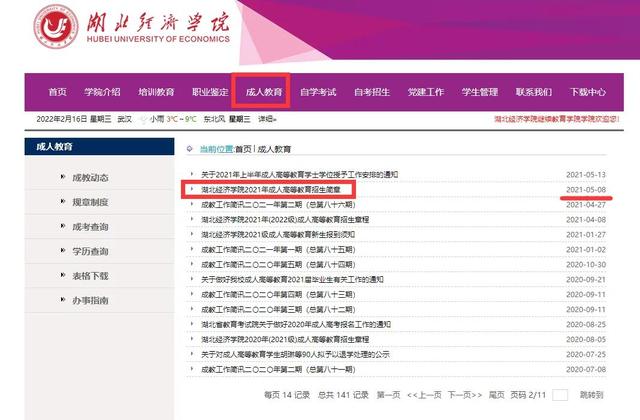Image resolution: width=640 pixels, height=420 pixels.
Task: Open 成教工作简讯二〇二一年第一期 article
Action: pos(278,250)
